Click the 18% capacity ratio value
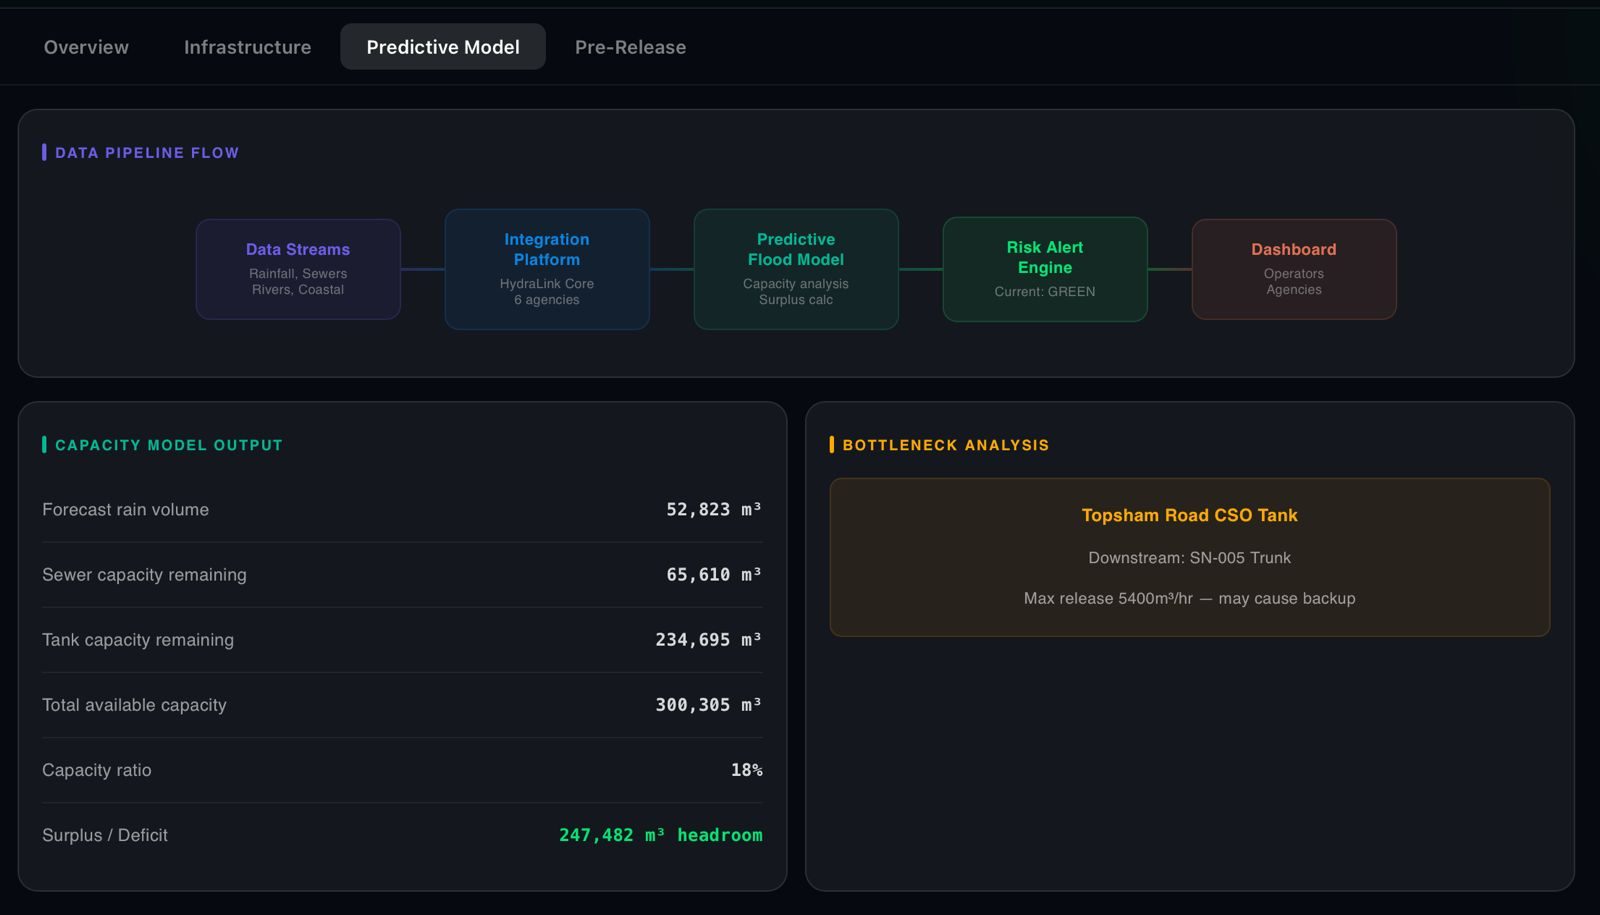The width and height of the screenshot is (1600, 915). coord(747,770)
